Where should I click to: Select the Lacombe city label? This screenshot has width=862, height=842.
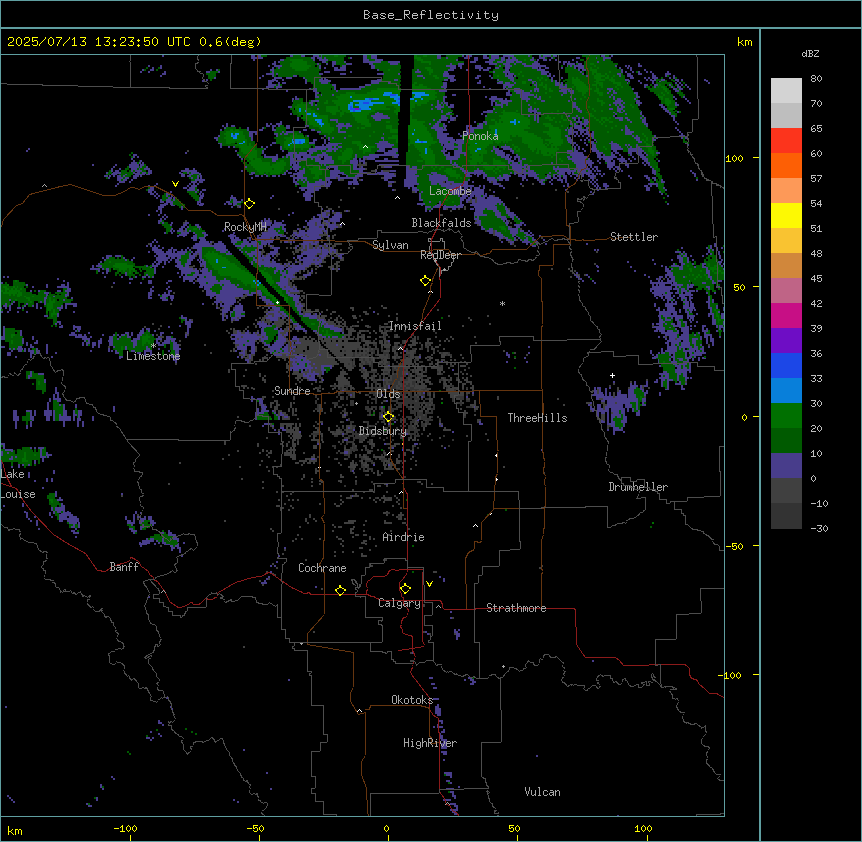point(450,191)
